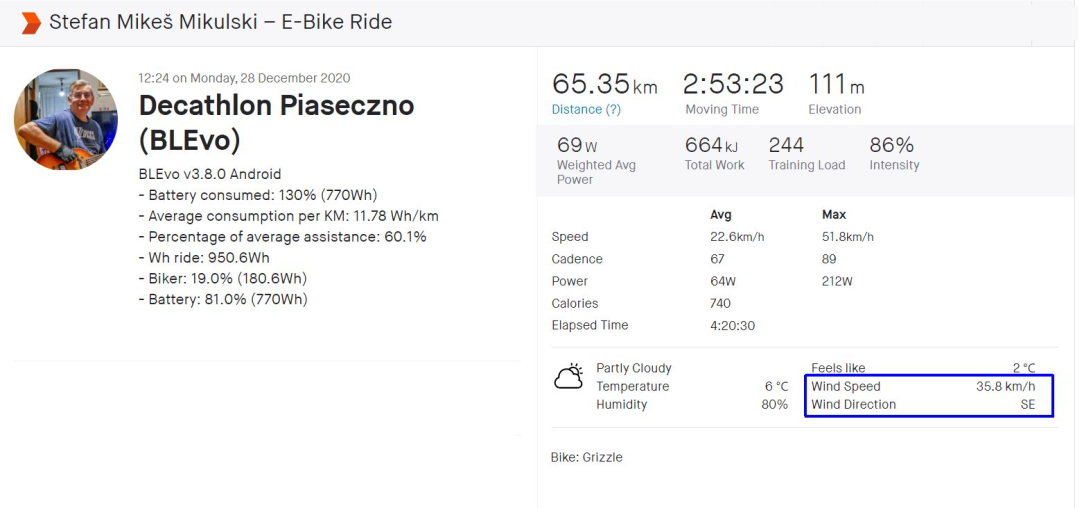This screenshot has height=508, width=1080.
Task: Click the Elapsed Time 4:20:30 value
Action: click(x=733, y=325)
